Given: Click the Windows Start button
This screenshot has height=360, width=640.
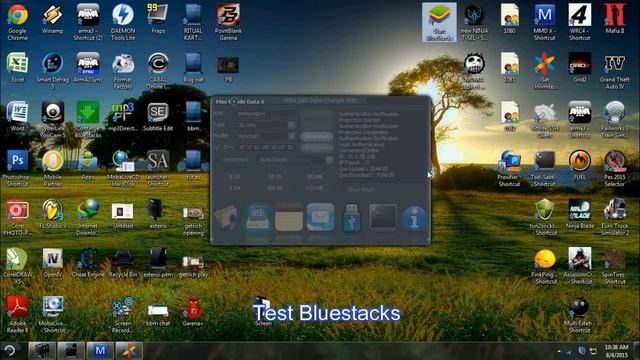Looking at the screenshot, I should [x=10, y=351].
